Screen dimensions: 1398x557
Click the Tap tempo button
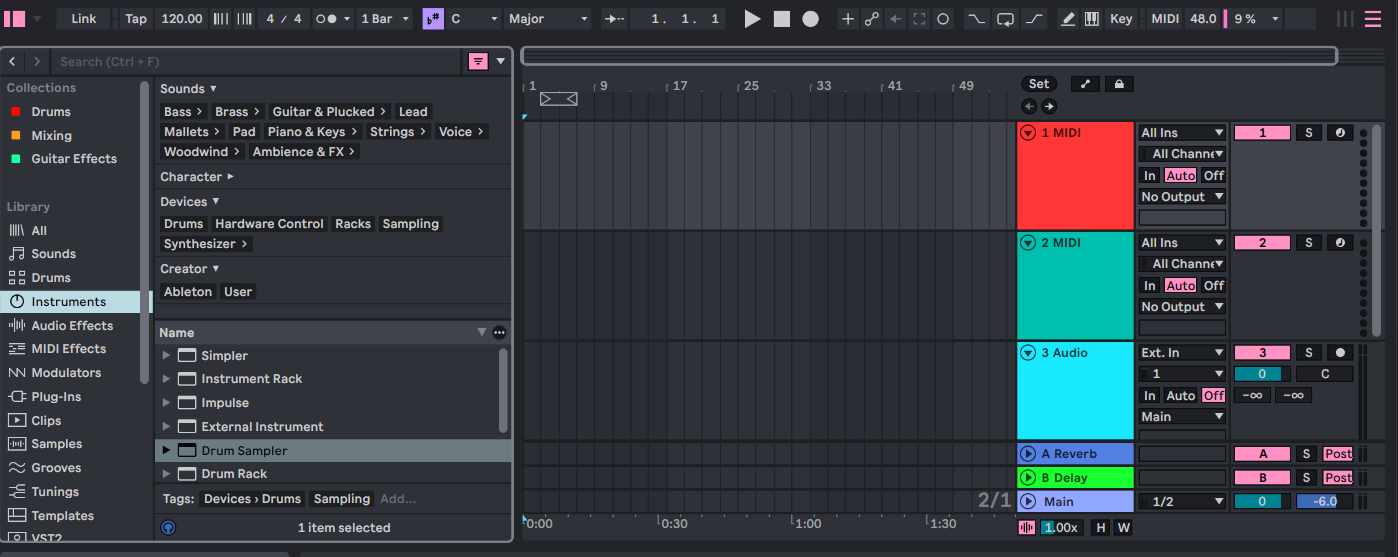click(x=136, y=19)
